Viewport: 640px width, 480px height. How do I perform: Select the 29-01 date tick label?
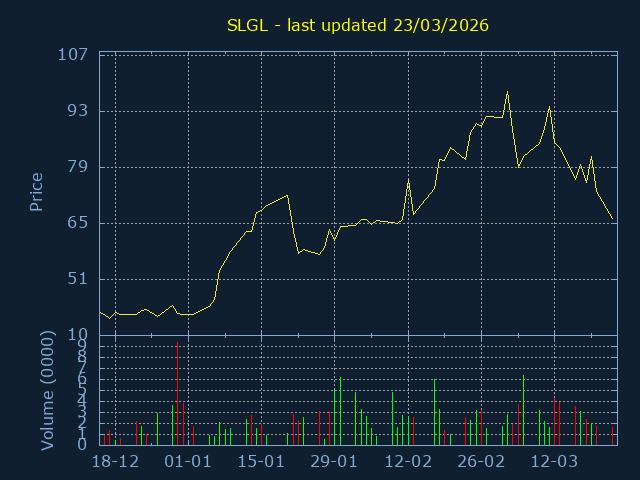[334, 461]
